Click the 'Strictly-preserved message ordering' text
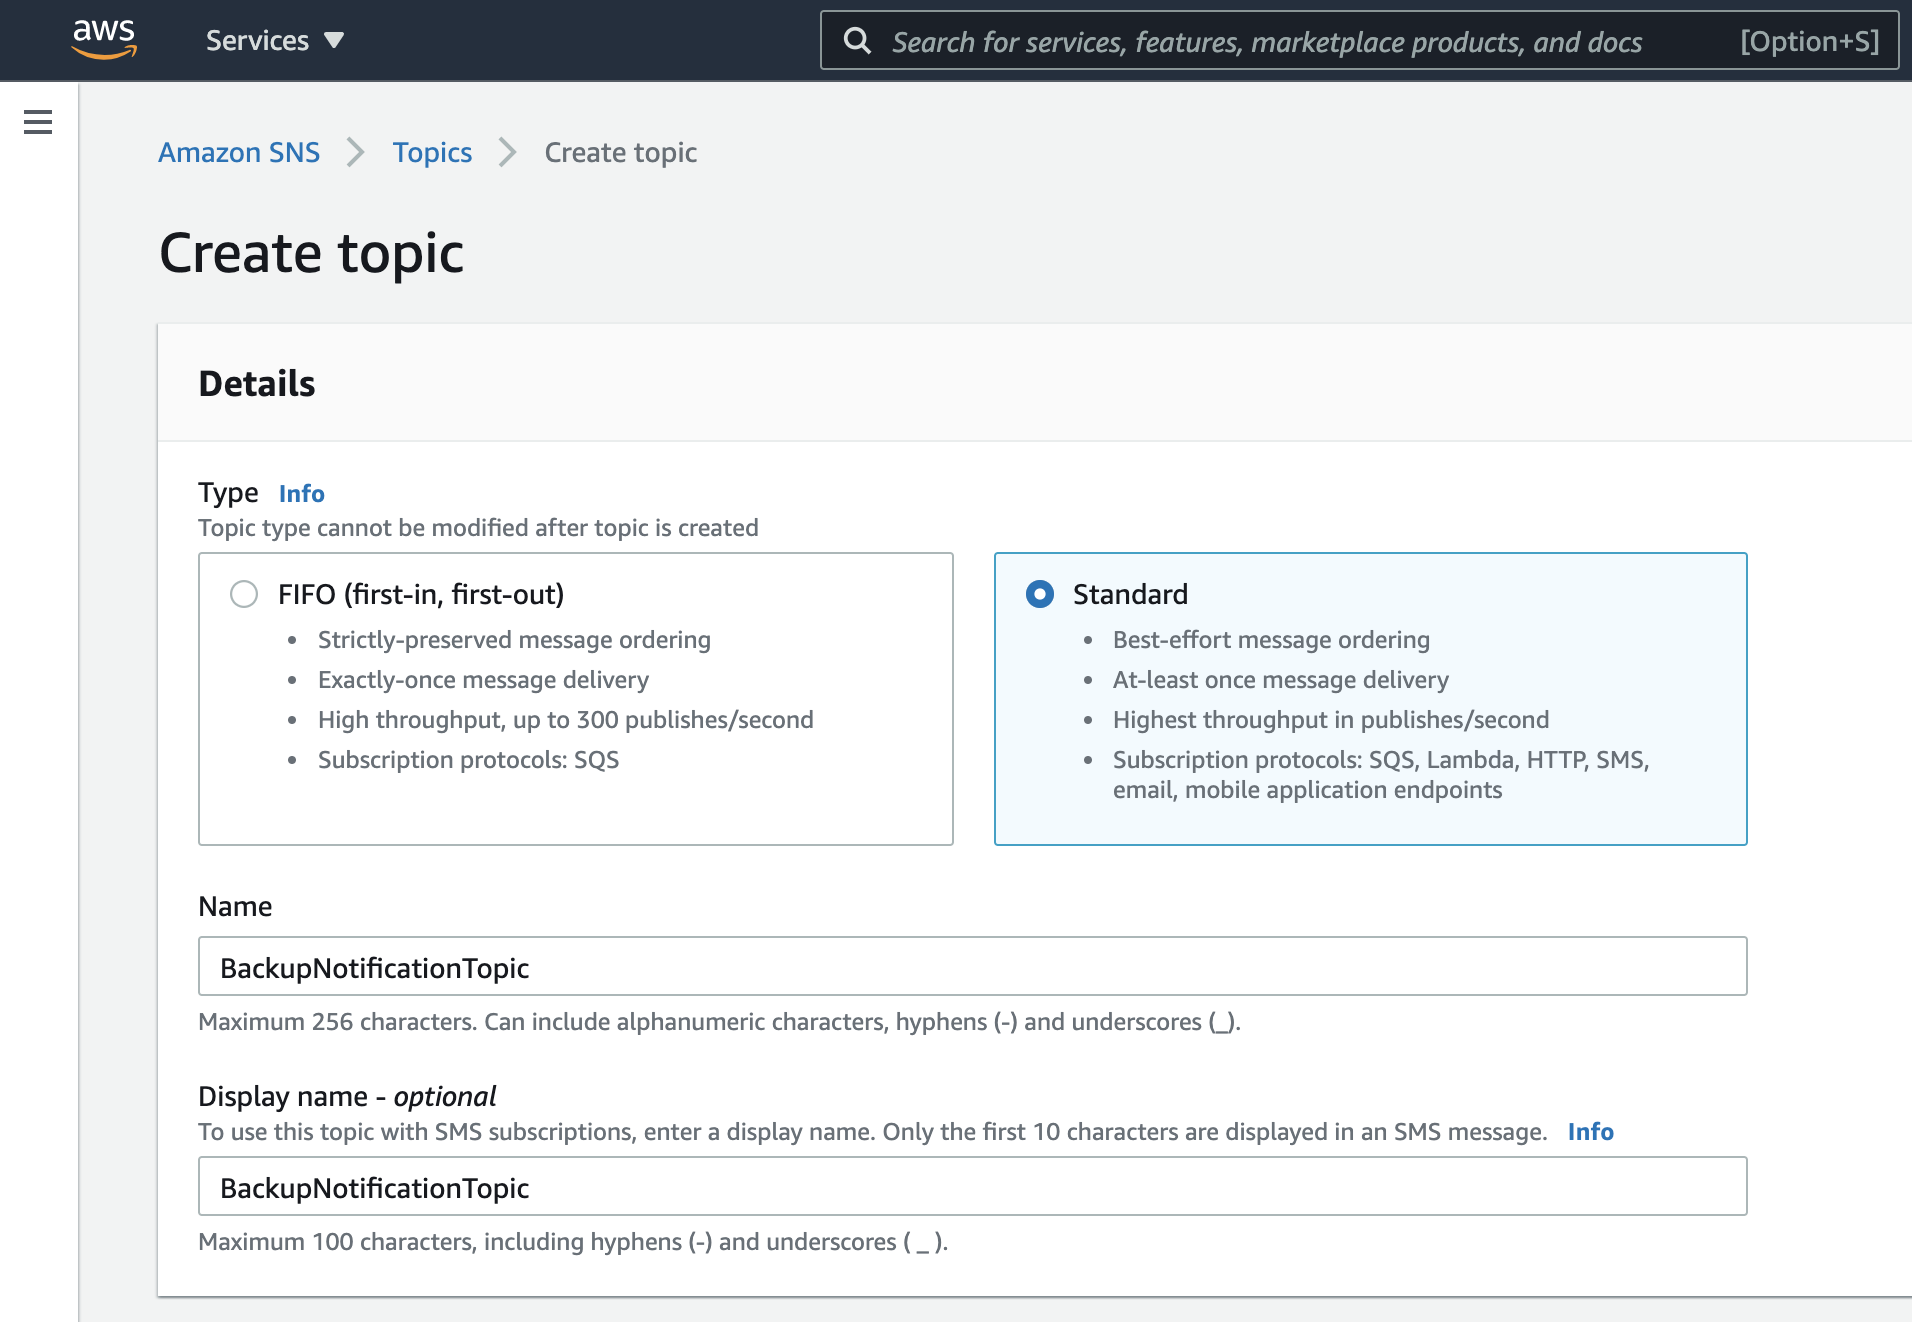The image size is (1912, 1322). [x=514, y=640]
